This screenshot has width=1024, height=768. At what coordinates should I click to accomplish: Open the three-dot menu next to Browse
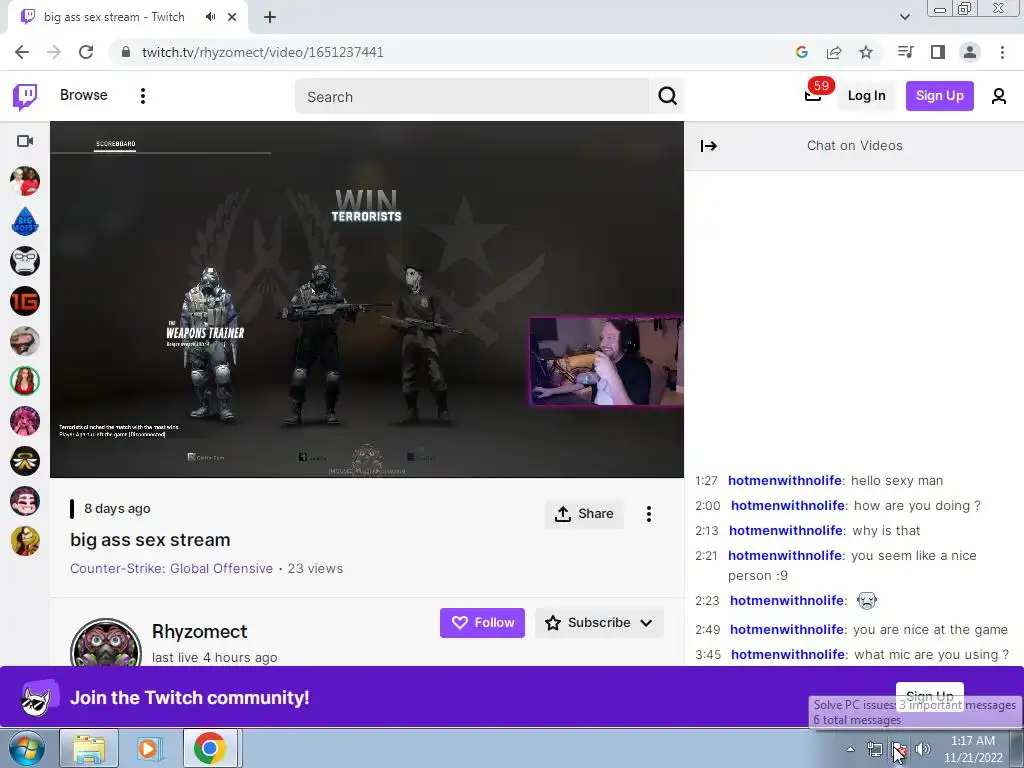(142, 96)
